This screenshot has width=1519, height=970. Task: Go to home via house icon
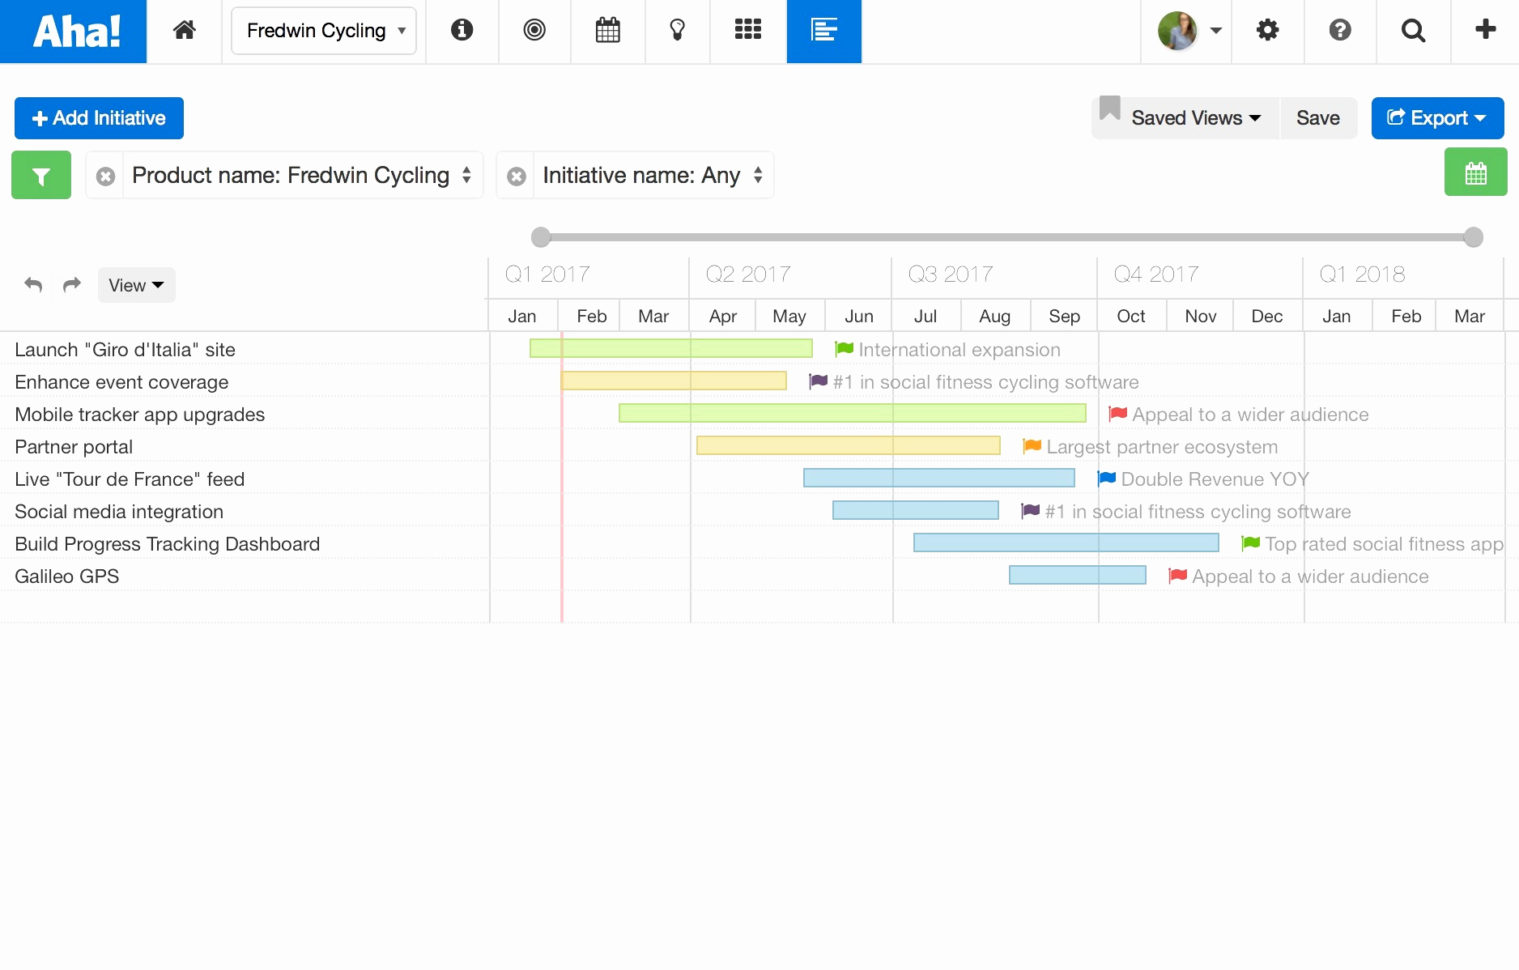[x=184, y=30]
